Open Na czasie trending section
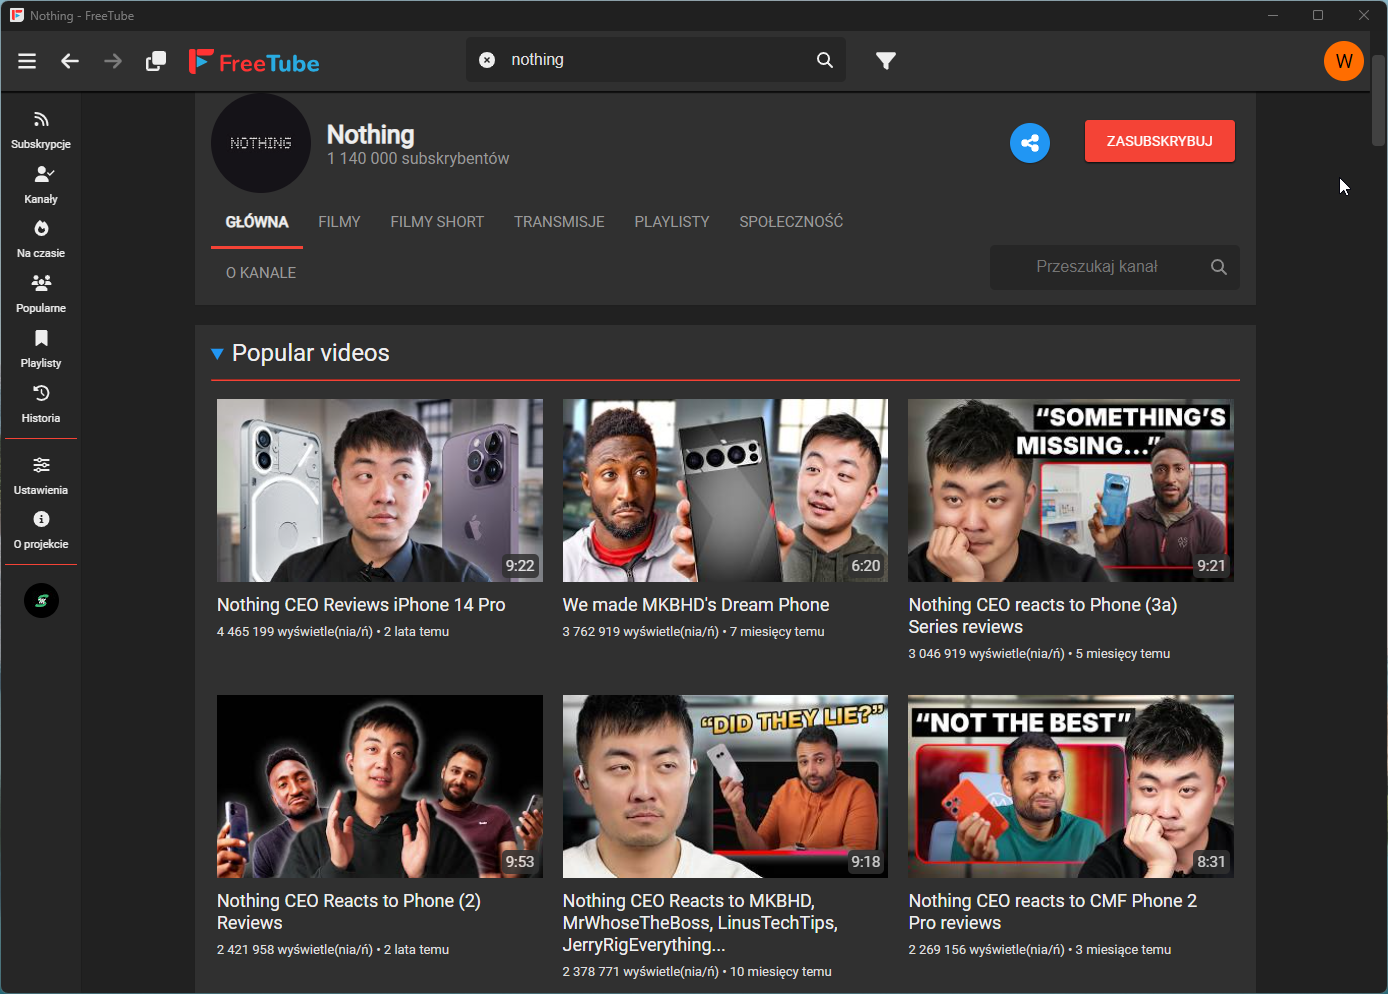Screen dimensions: 1388x994 click(41, 239)
